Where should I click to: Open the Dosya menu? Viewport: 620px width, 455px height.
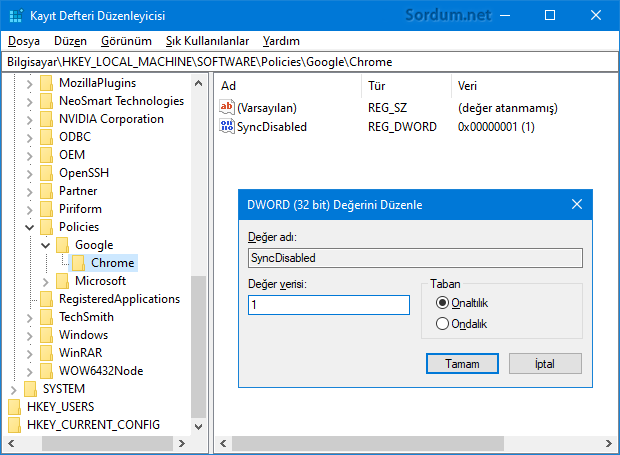point(24,41)
